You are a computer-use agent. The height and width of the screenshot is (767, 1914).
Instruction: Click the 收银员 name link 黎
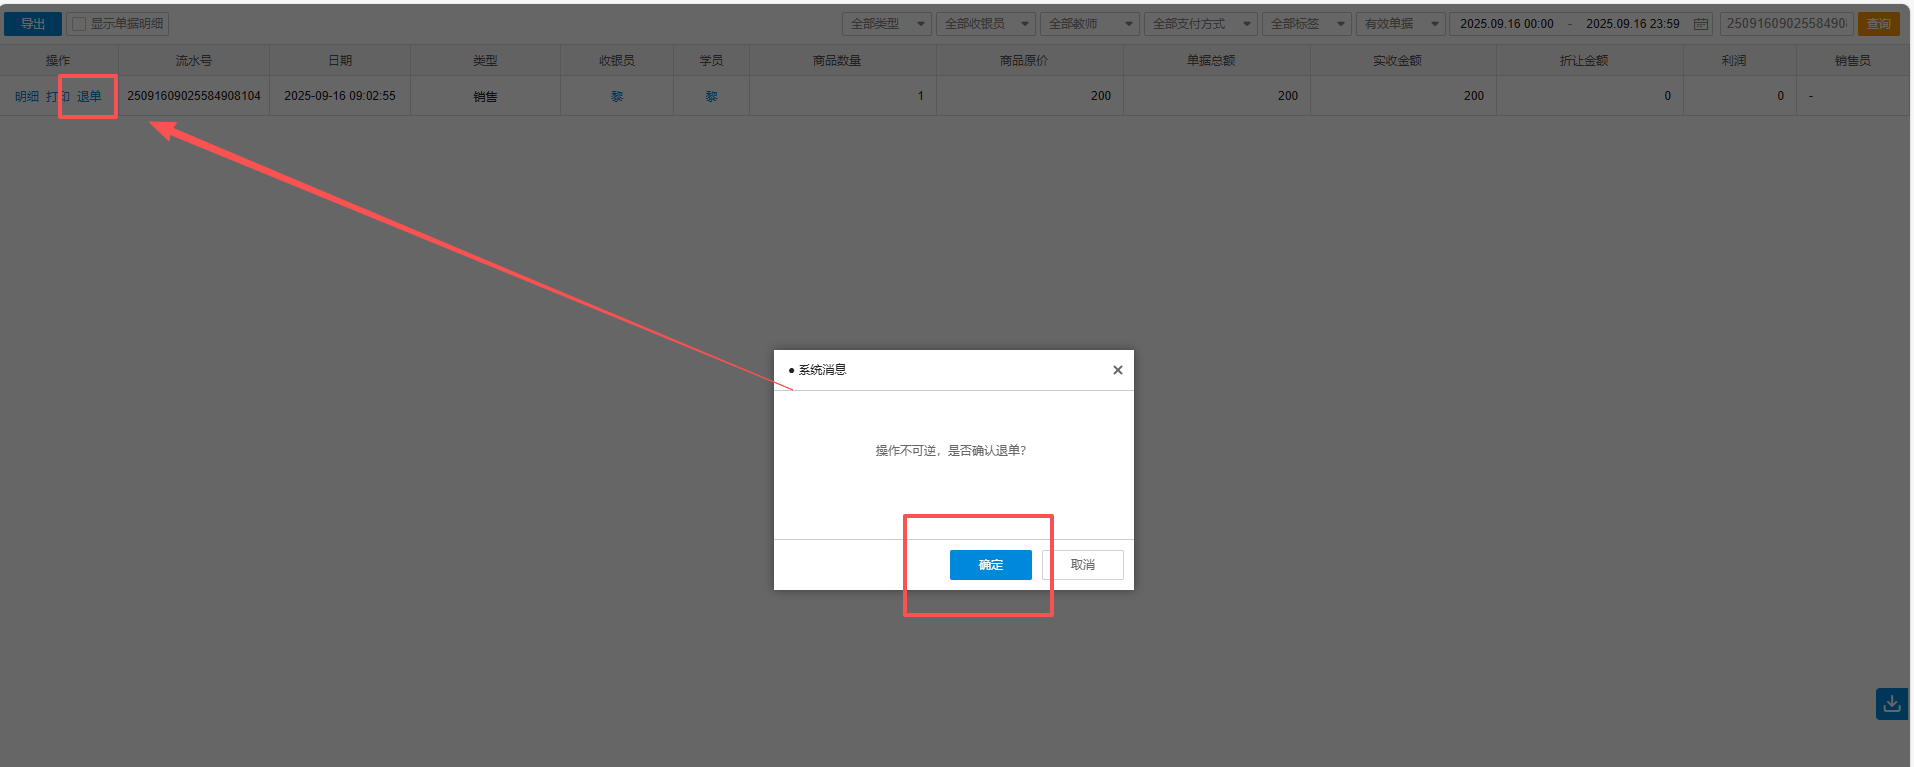tap(617, 97)
